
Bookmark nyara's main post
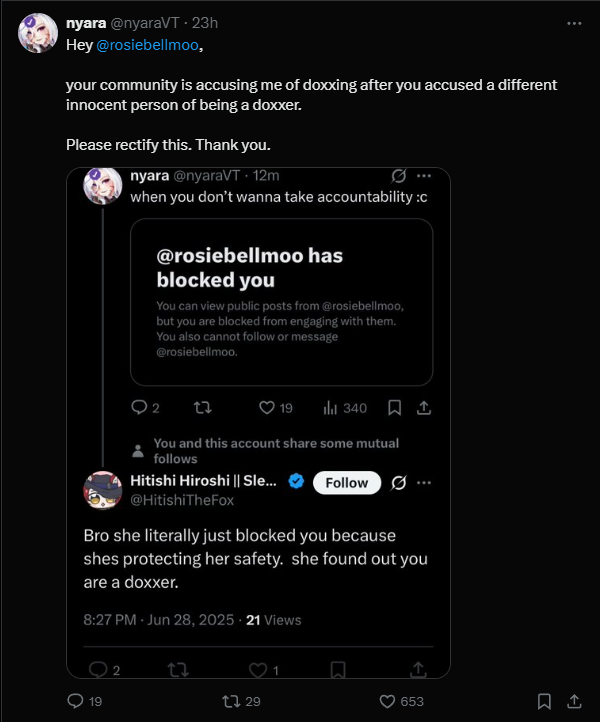[x=544, y=701]
